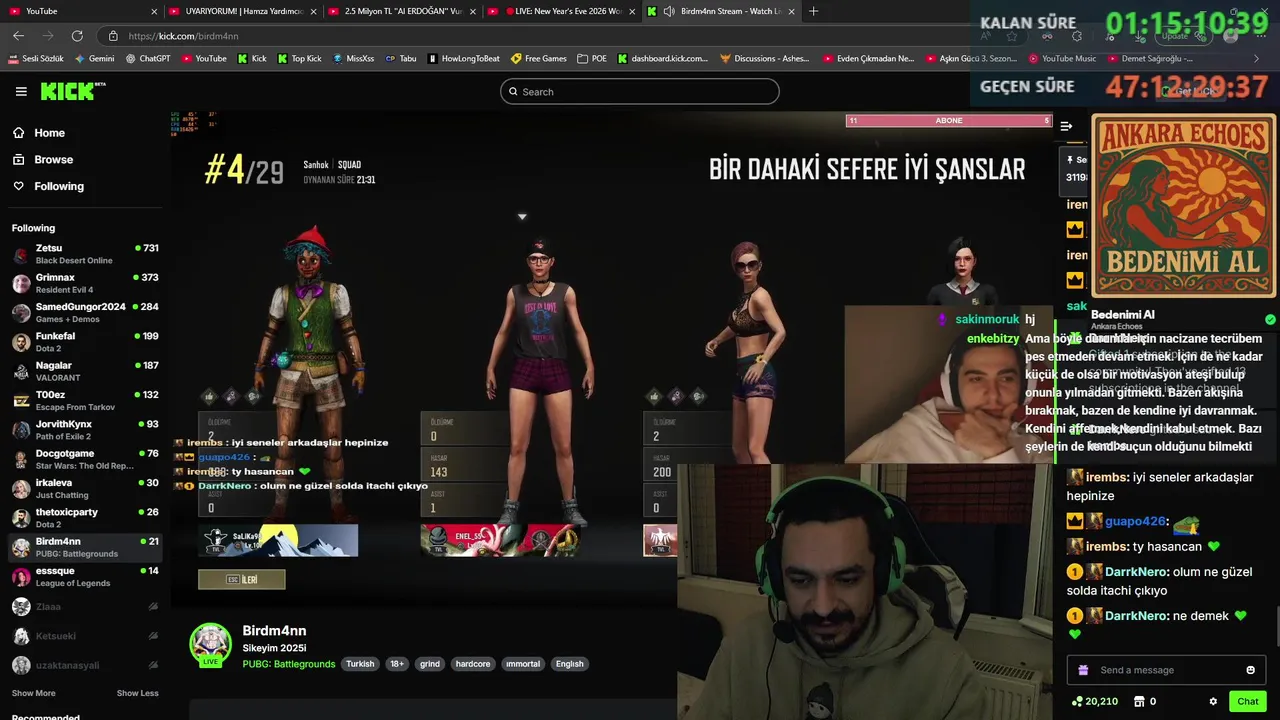Open Zetsu's channel in Following
Image resolution: width=1280 pixels, height=720 pixels.
[x=85, y=254]
